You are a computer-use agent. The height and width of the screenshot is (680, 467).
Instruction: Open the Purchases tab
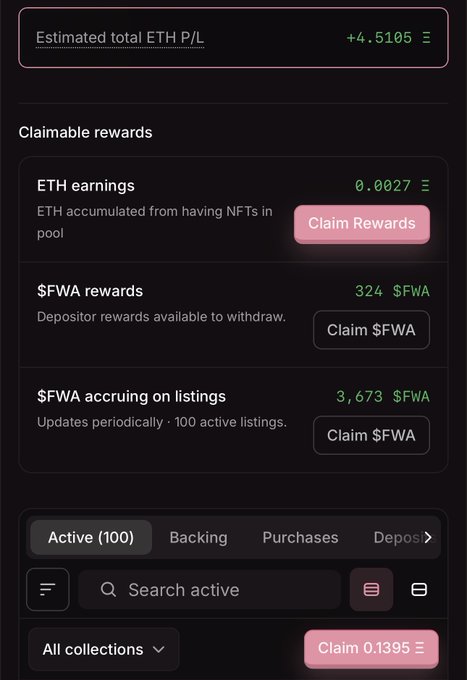point(300,537)
